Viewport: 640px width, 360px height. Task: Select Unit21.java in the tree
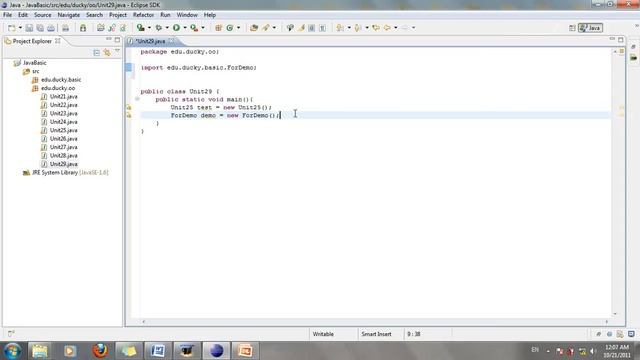(x=63, y=97)
